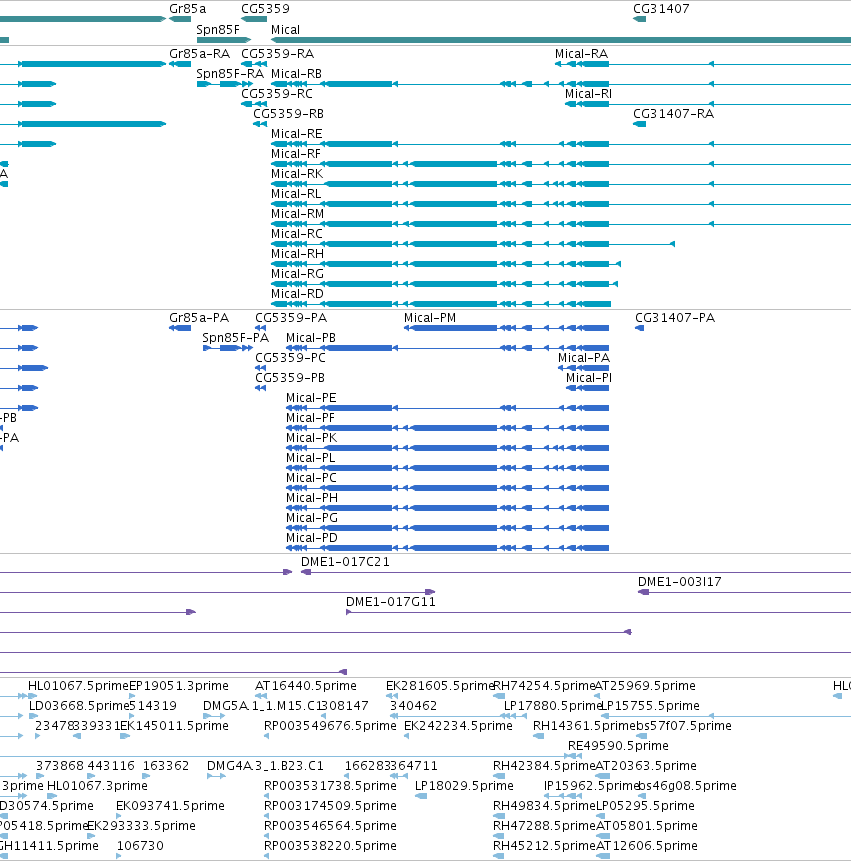This screenshot has height=861, width=851.
Task: Select the AT16440.5prime EST label
Action: (306, 686)
